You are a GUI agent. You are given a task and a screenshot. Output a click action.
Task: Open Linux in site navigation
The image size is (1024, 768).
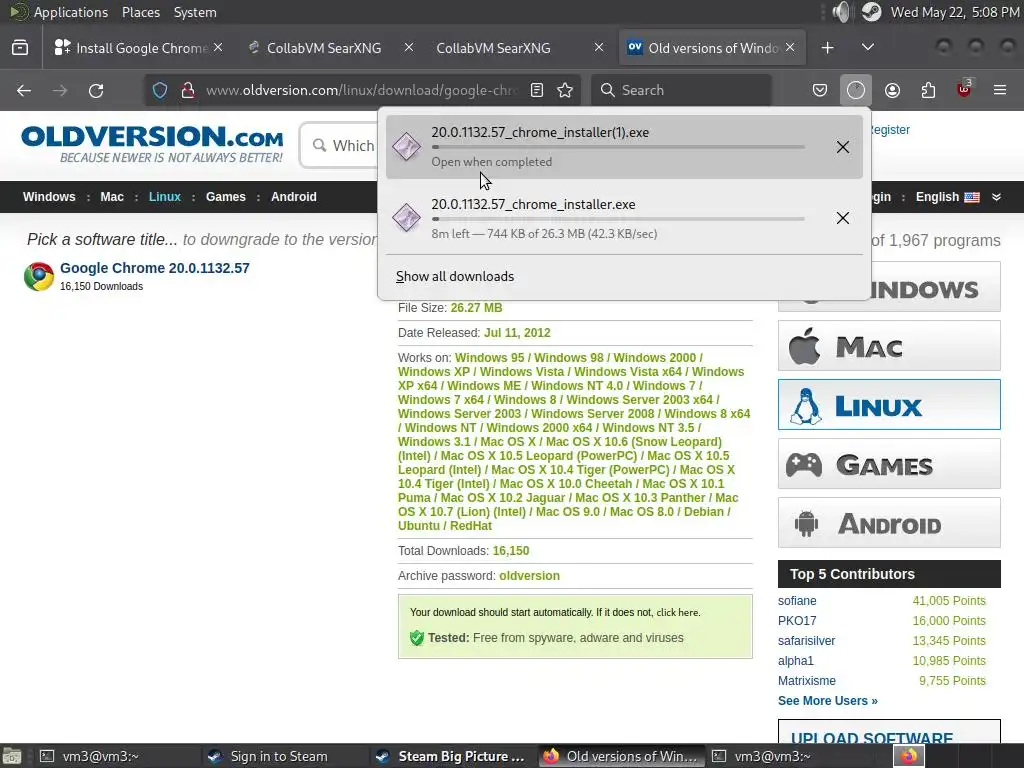[x=165, y=197]
